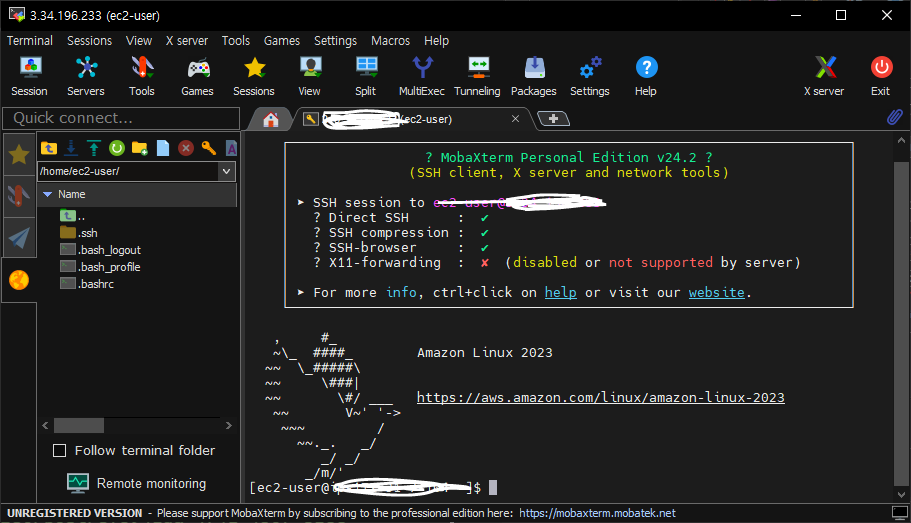Select the .bash_logout file
This screenshot has width=911, height=523.
[101, 250]
